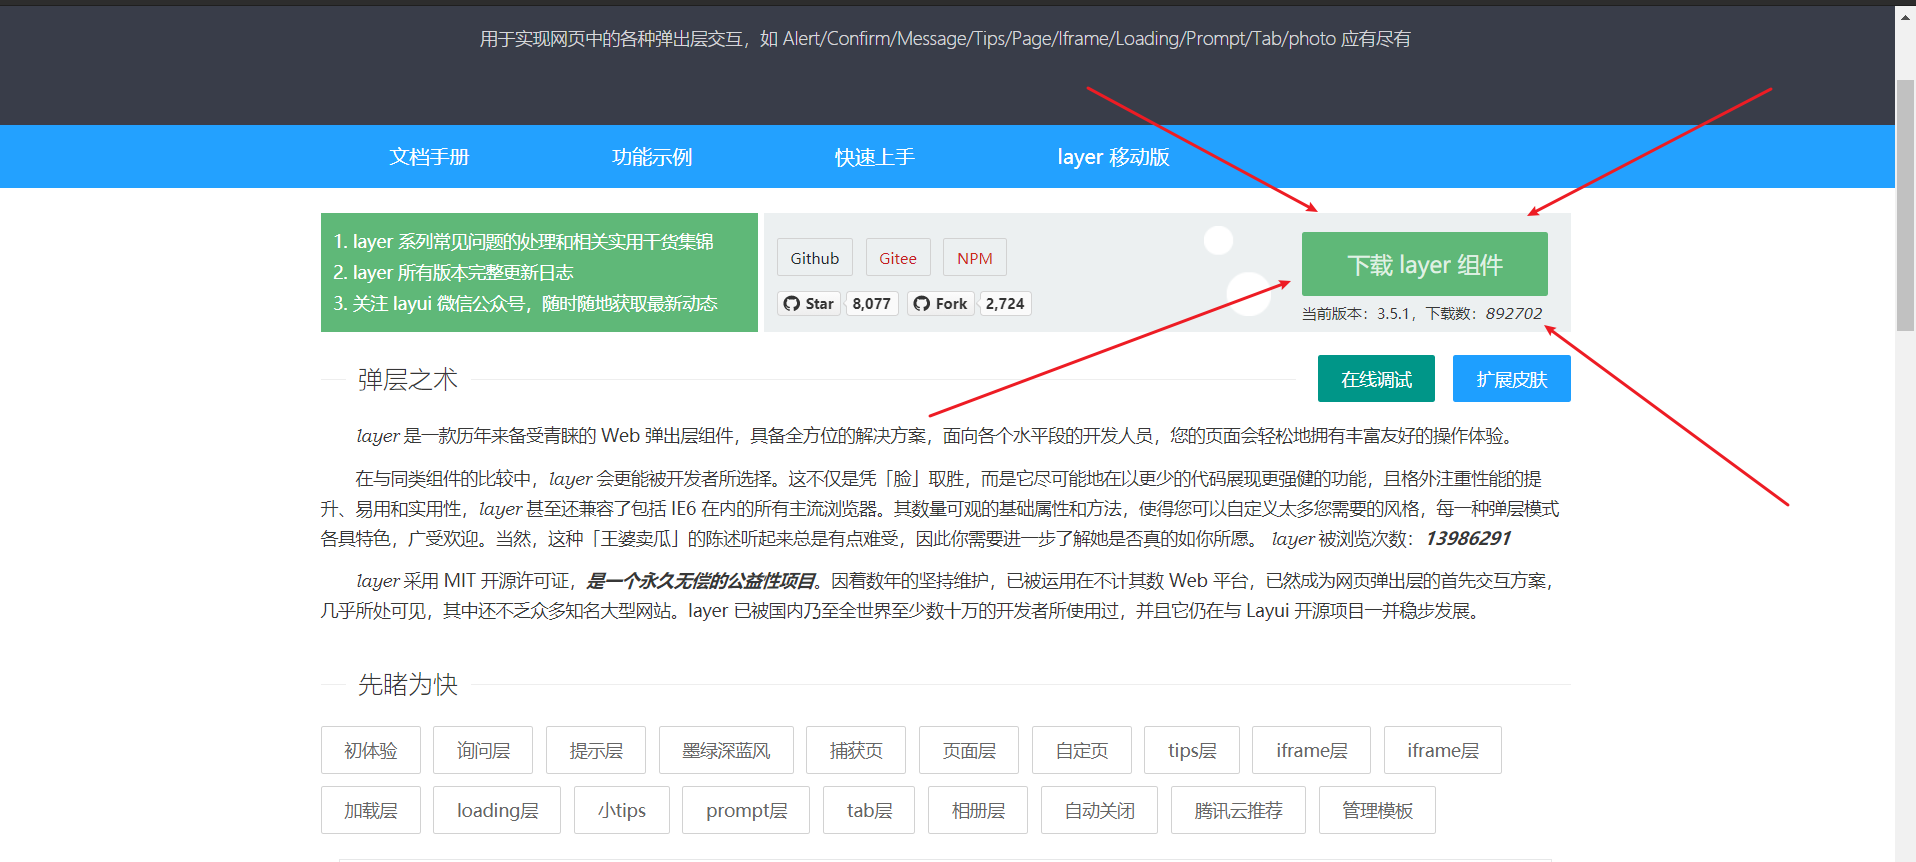1916x862 pixels.
Task: Click the GitHub Star button
Action: (x=809, y=303)
